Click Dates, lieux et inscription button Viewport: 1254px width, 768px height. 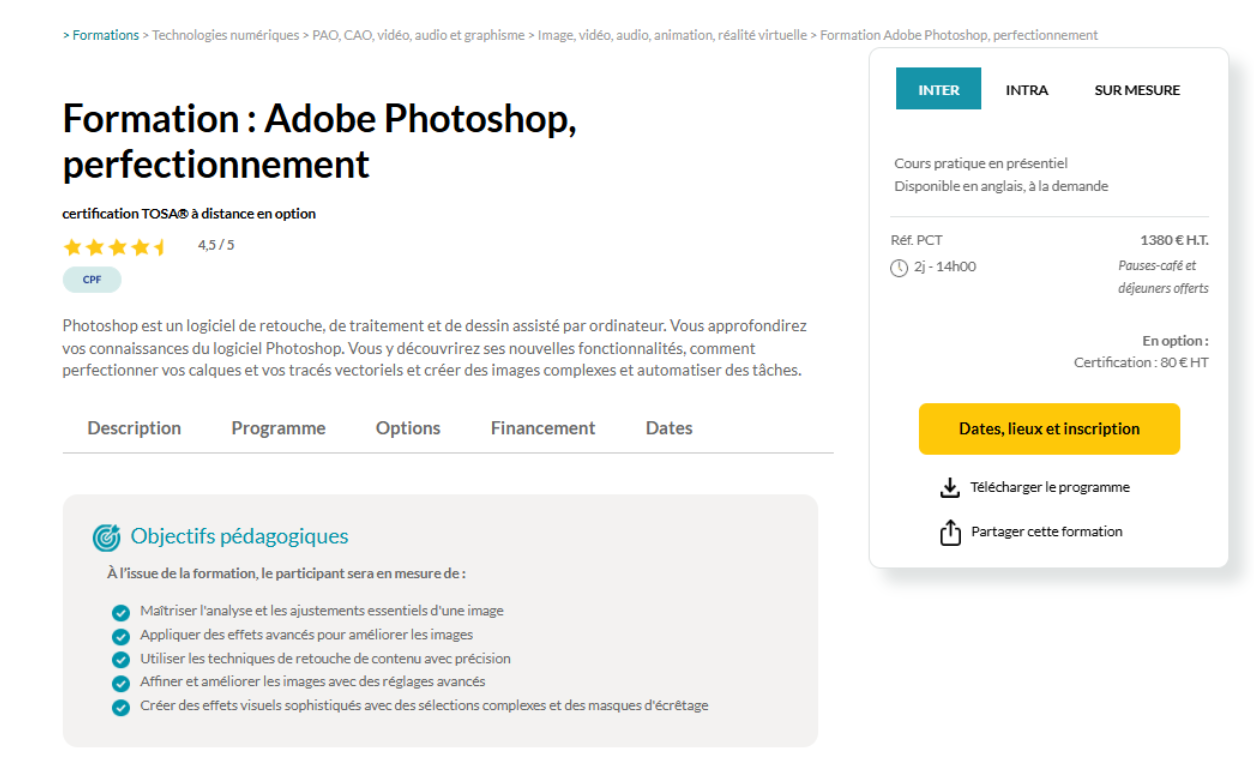(x=1049, y=429)
